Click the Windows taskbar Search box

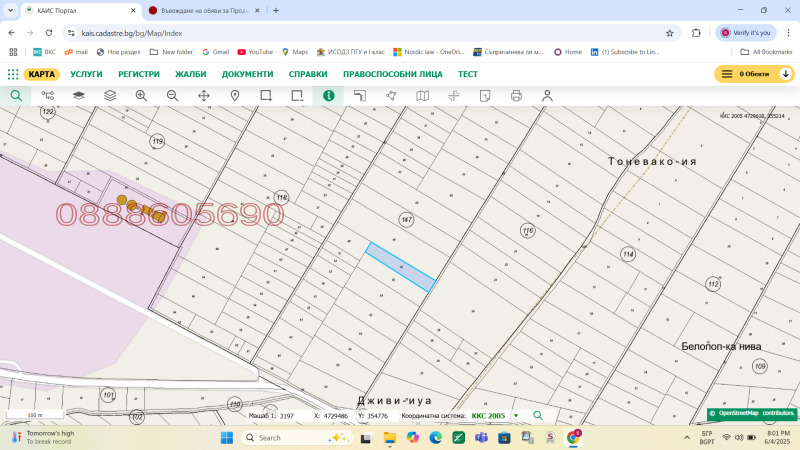pyautogui.click(x=297, y=438)
